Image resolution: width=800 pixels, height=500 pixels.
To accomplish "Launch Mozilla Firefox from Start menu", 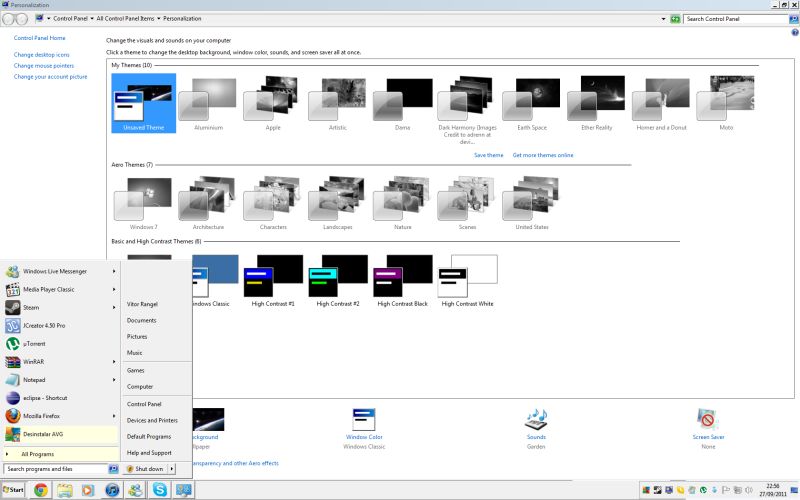I will tap(60, 416).
